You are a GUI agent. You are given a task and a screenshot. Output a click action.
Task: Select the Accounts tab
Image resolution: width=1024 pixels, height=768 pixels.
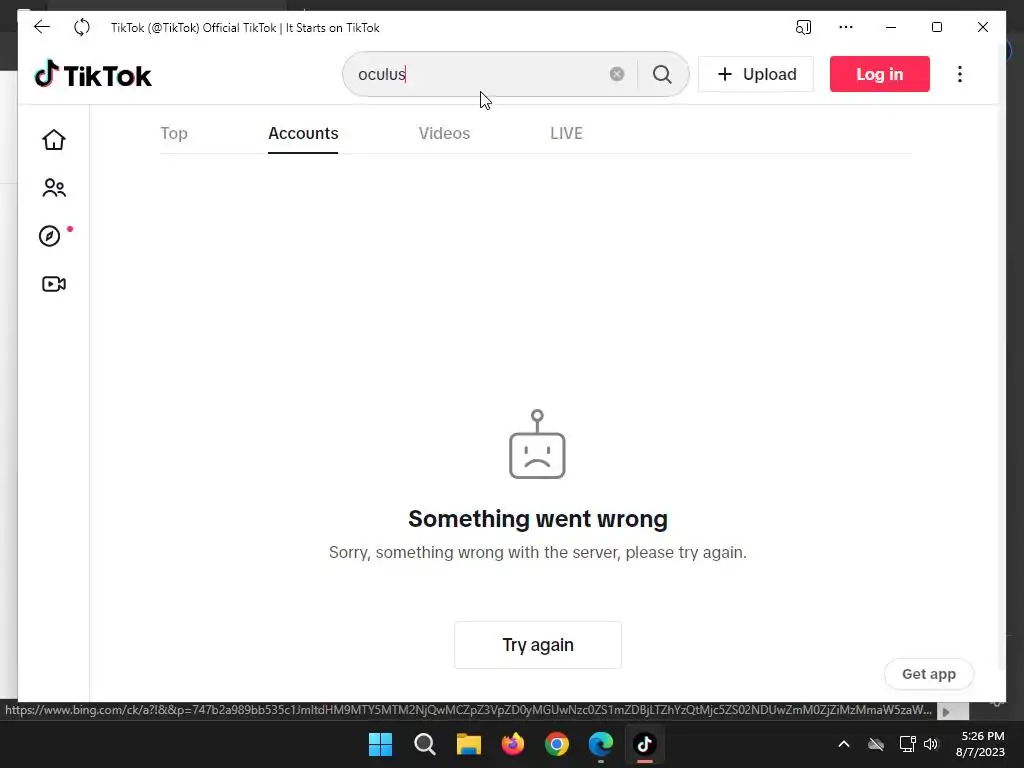[303, 133]
